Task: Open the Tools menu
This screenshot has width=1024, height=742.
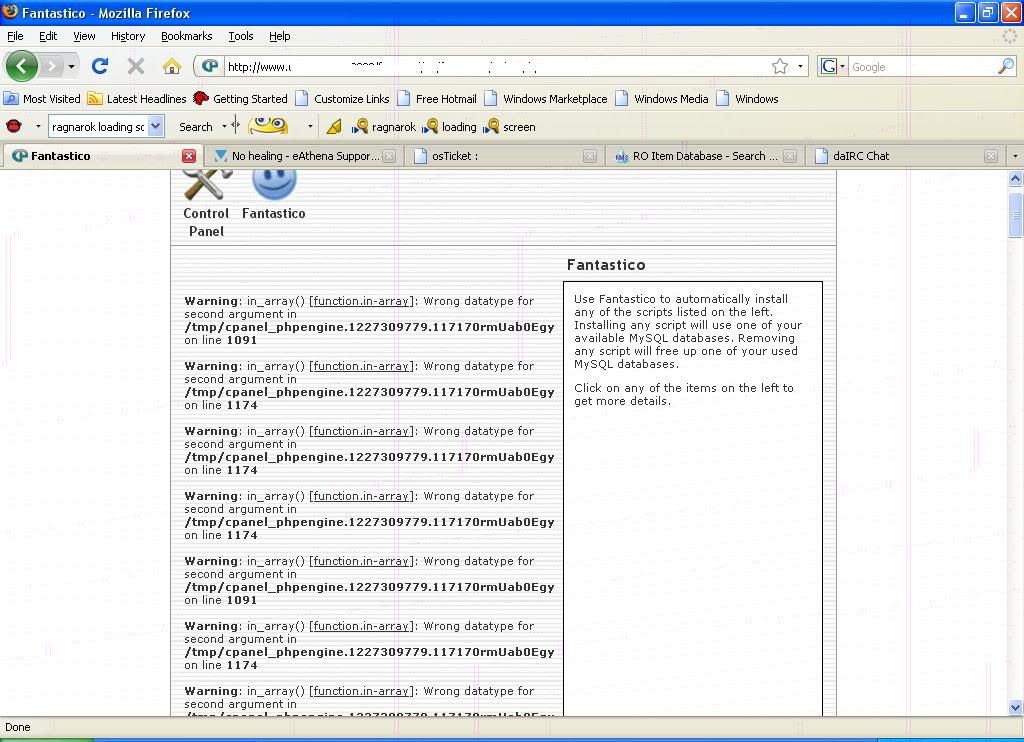Action: [x=240, y=36]
